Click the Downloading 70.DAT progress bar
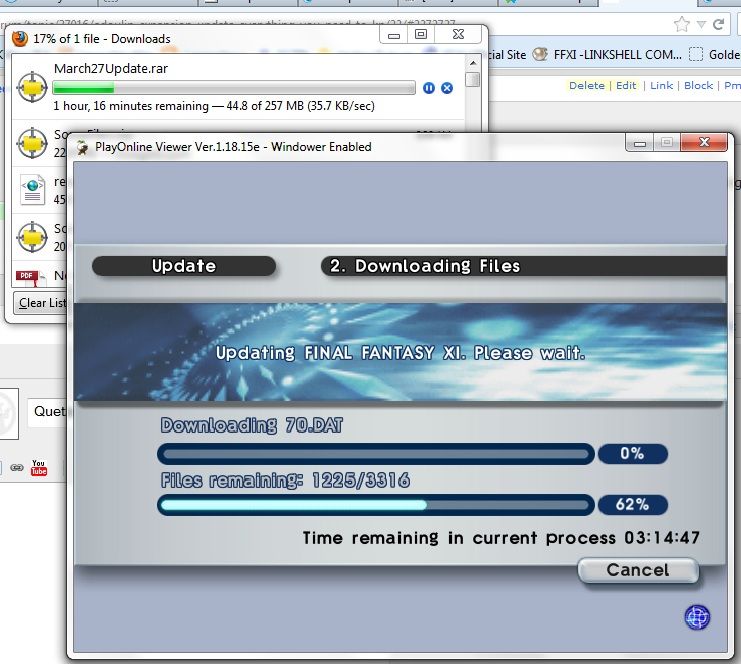This screenshot has height=664, width=741. pos(375,453)
